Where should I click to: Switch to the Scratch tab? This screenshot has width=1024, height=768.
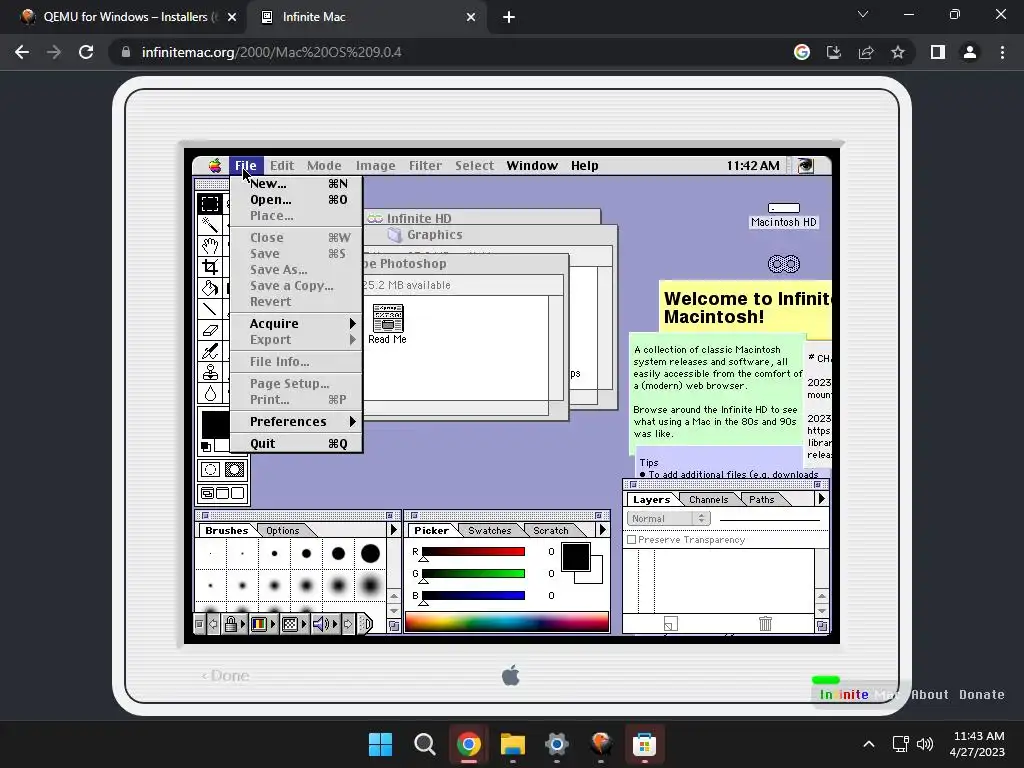[550, 530]
